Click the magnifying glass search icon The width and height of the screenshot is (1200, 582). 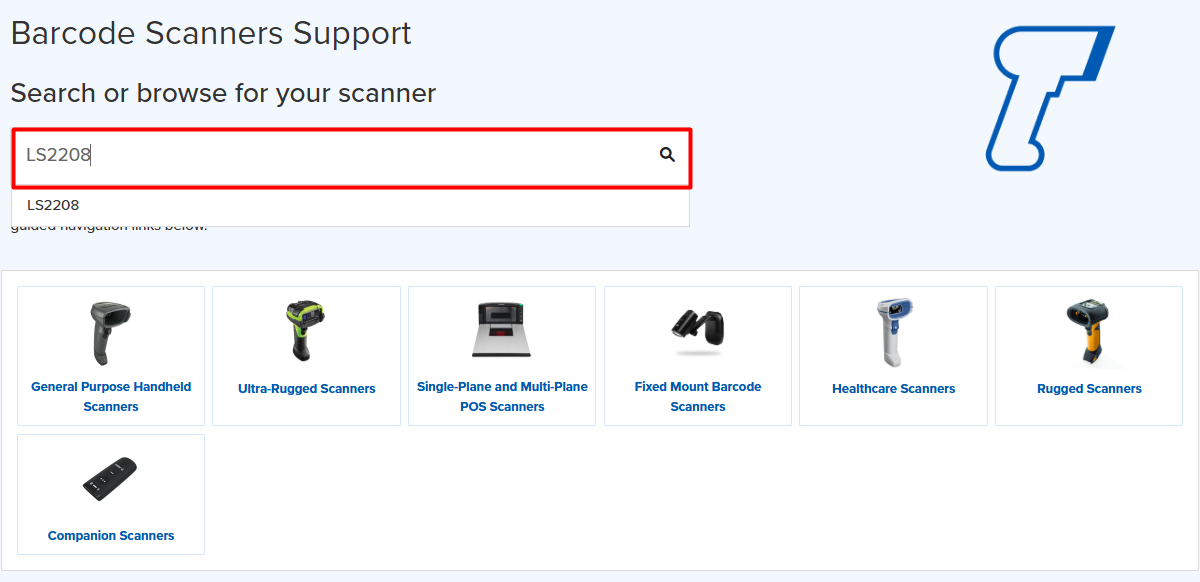pyautogui.click(x=667, y=155)
